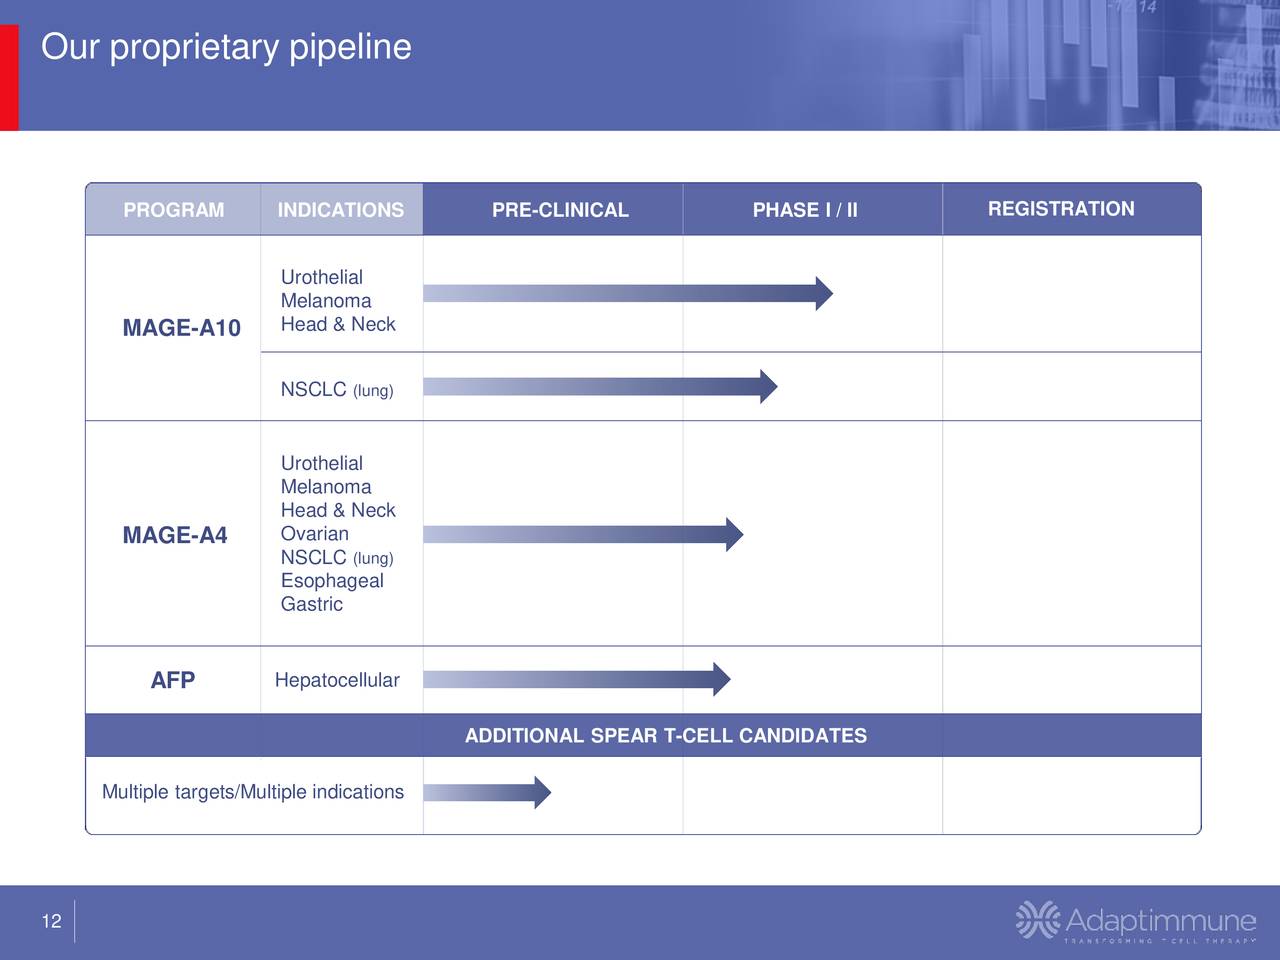
Task: Click "Head & Neck" in the MAGE-A10 row
Action: click(x=338, y=324)
